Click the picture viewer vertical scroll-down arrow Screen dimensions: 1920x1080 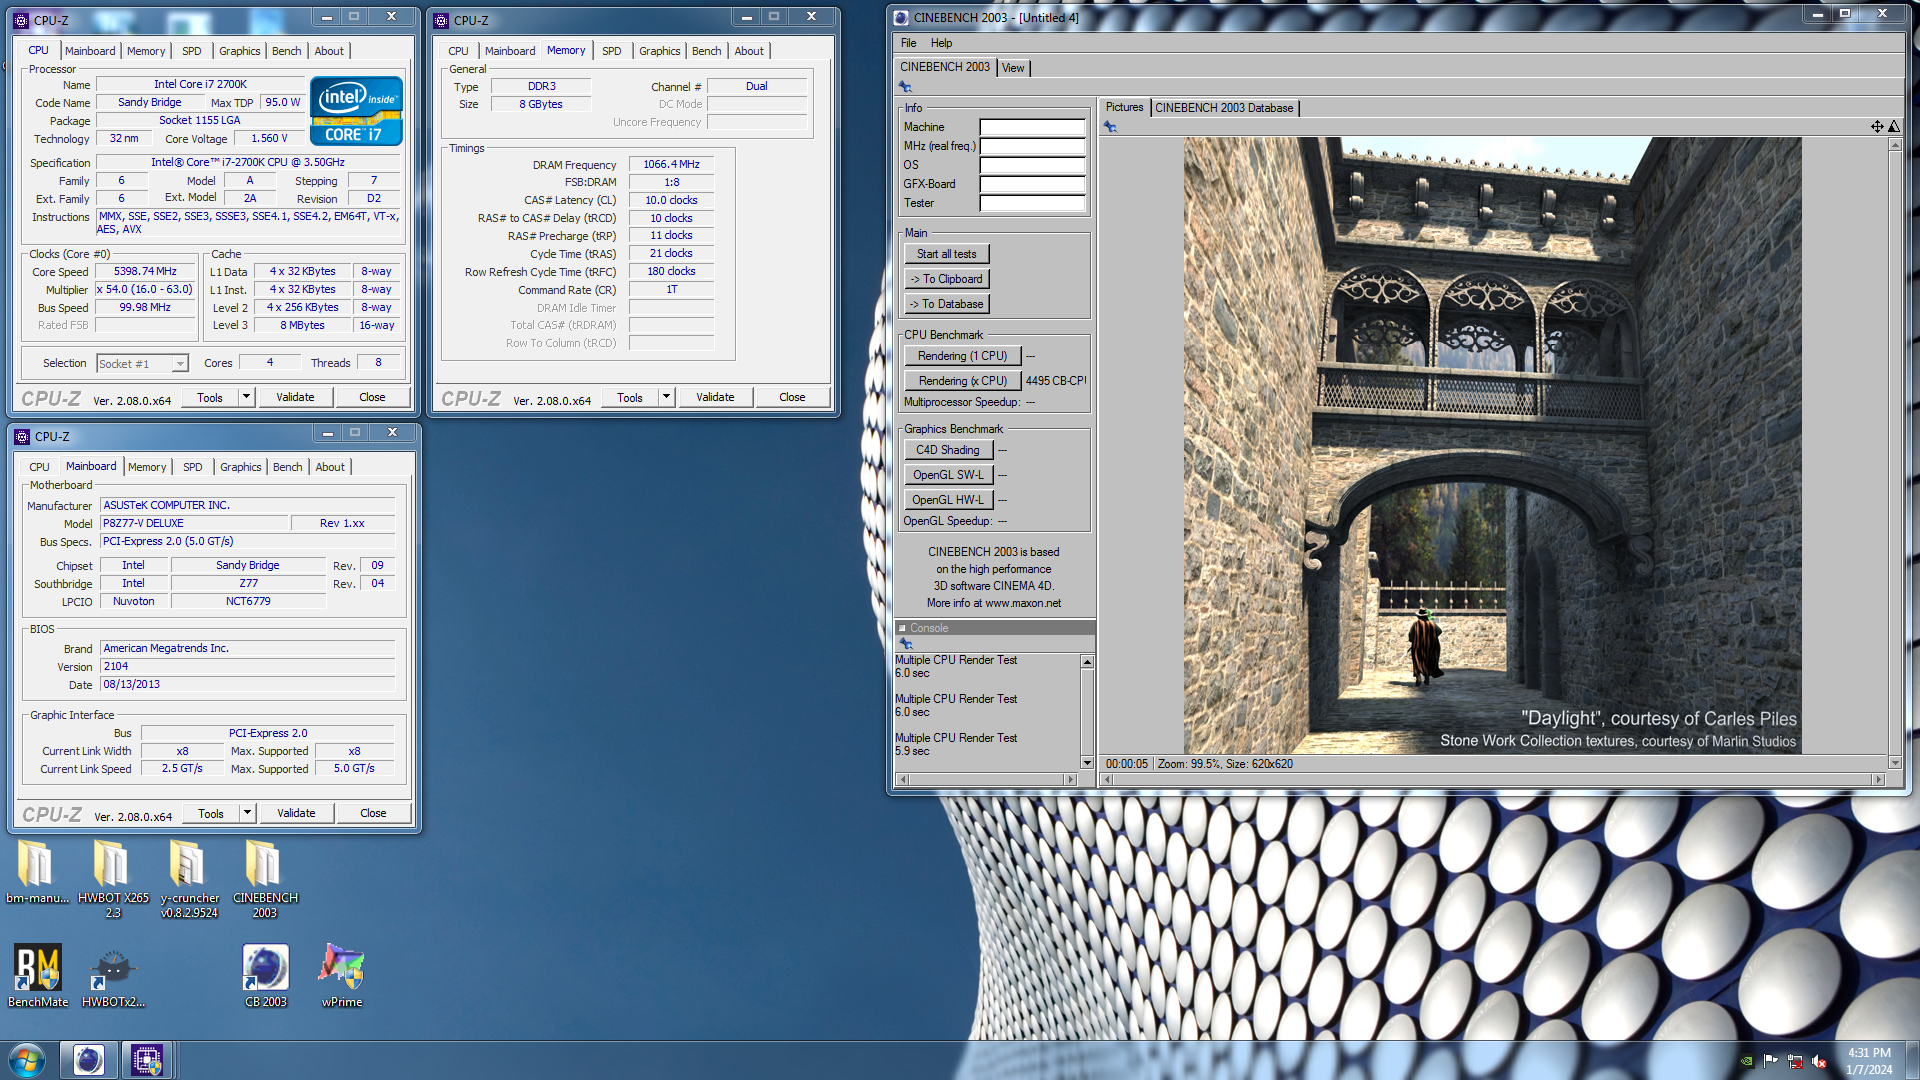tap(1894, 762)
